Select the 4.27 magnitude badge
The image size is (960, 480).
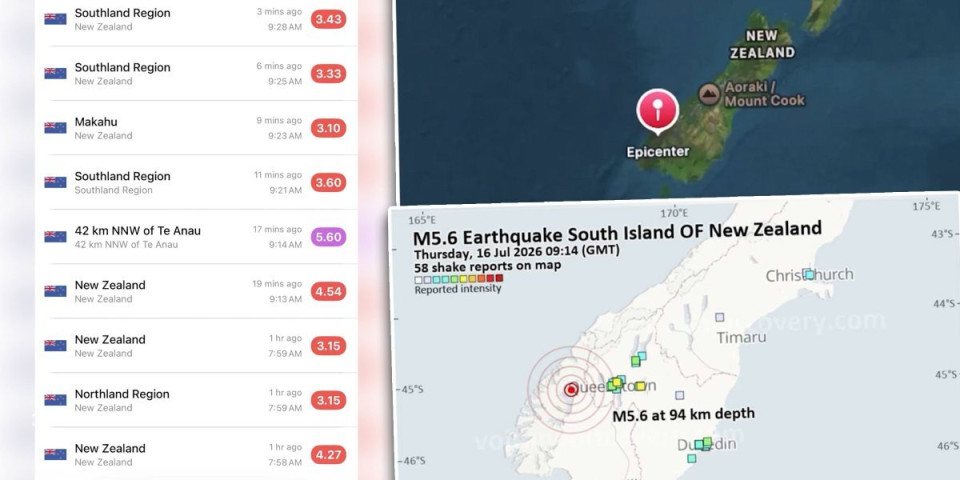click(328, 455)
